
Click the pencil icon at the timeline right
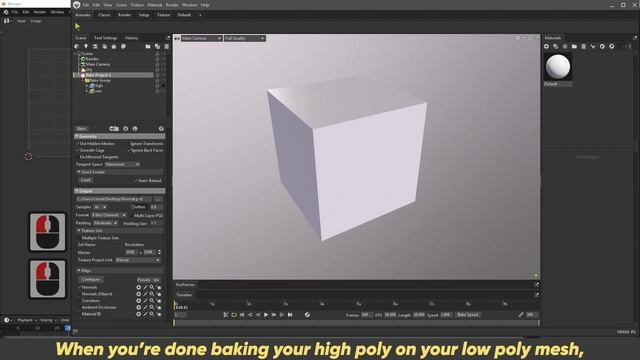521,315
